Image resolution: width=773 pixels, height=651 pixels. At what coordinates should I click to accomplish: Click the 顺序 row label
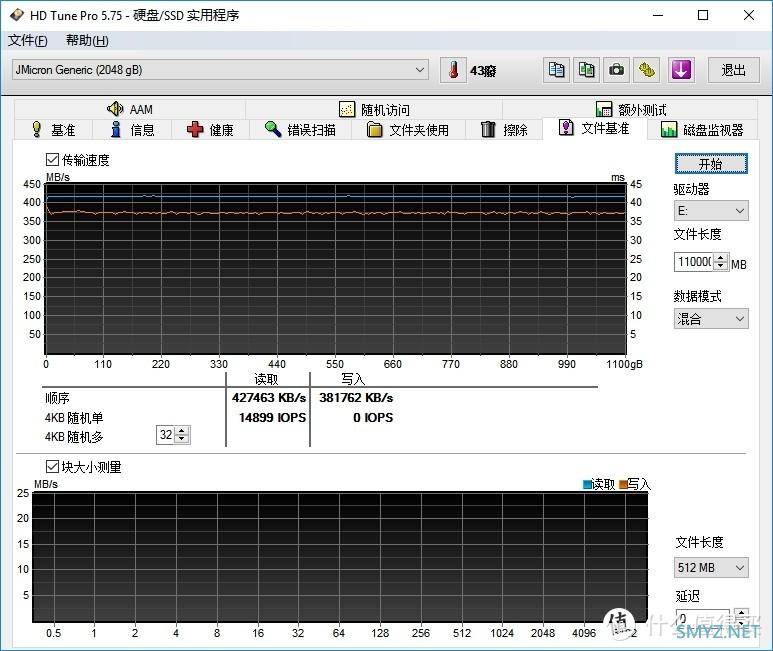pyautogui.click(x=57, y=398)
